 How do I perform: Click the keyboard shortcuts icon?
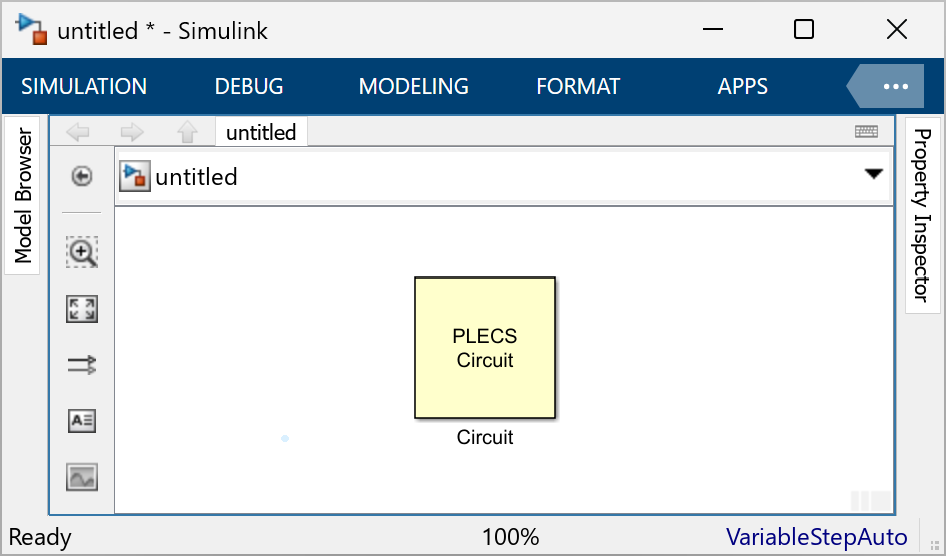click(867, 132)
